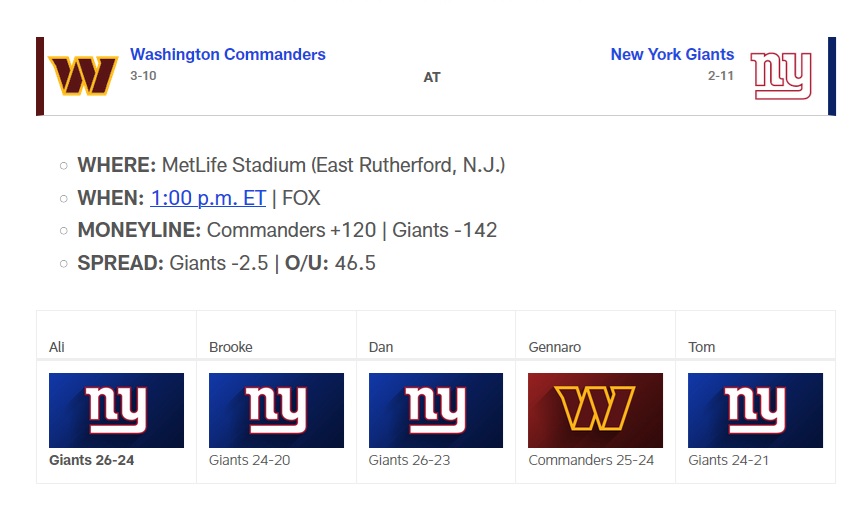Image resolution: width=864 pixels, height=514 pixels.
Task: Click the Giants 2-11 record text
Action: [721, 75]
